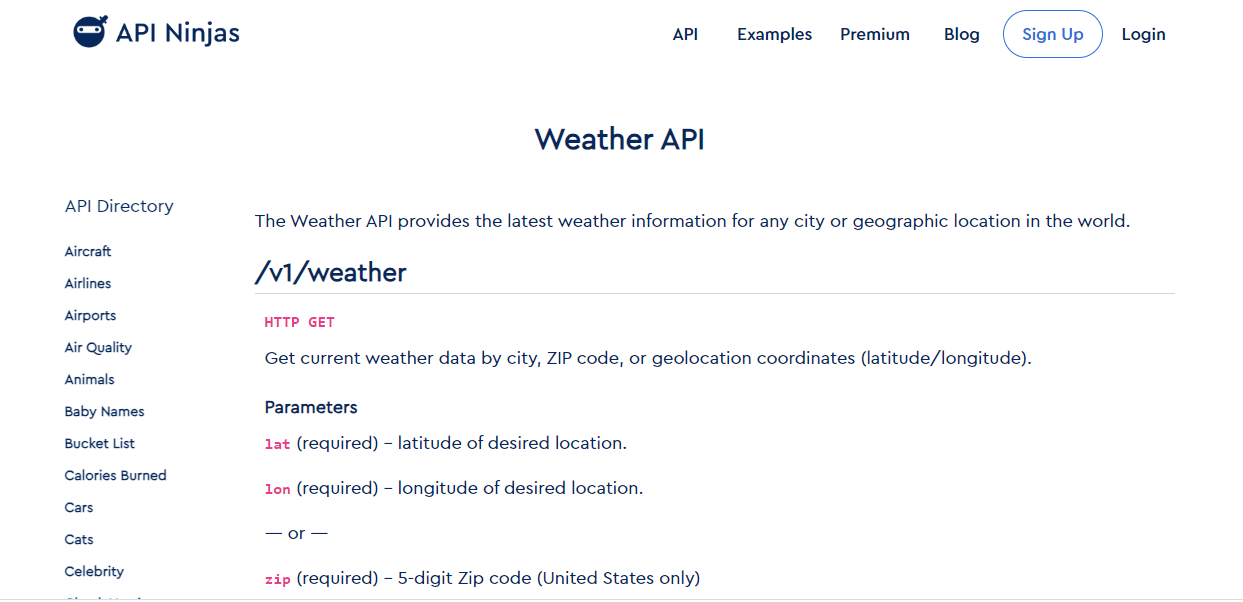Visit the Blog from the navbar
The image size is (1243, 602).
(962, 34)
